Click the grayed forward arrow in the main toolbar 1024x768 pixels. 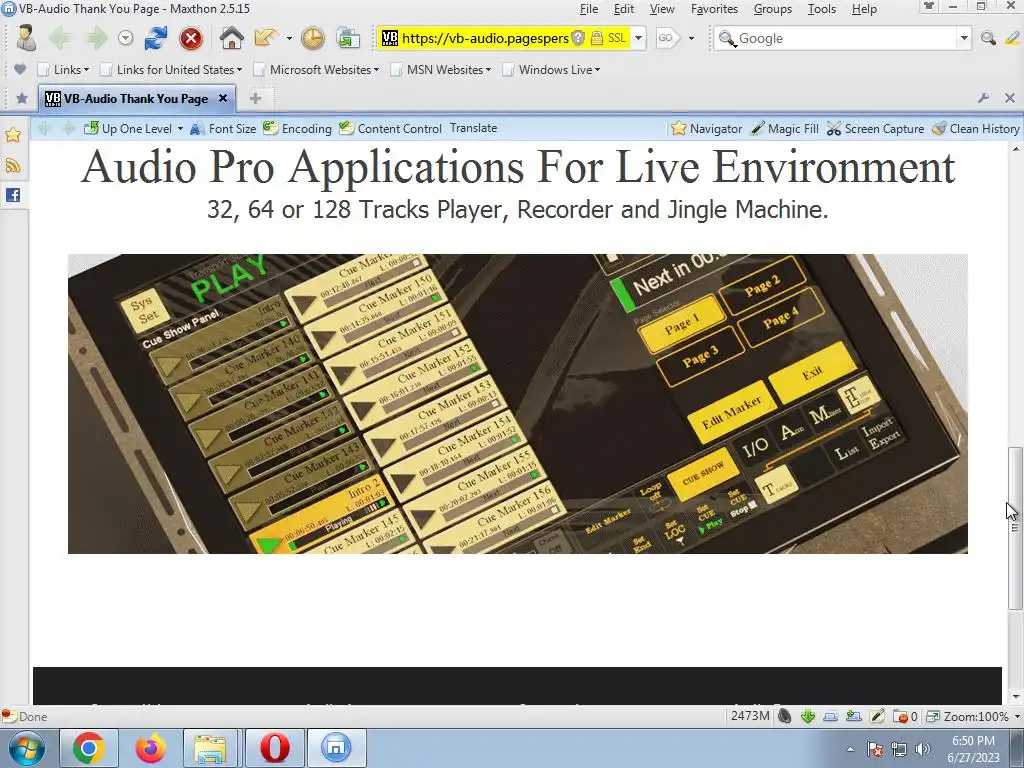[x=96, y=38]
